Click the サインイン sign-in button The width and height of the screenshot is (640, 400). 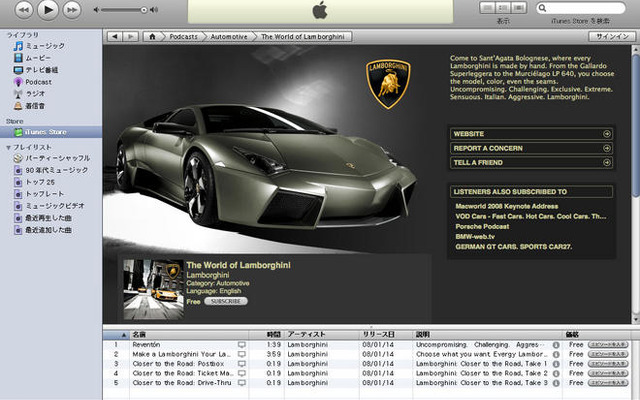coord(612,36)
